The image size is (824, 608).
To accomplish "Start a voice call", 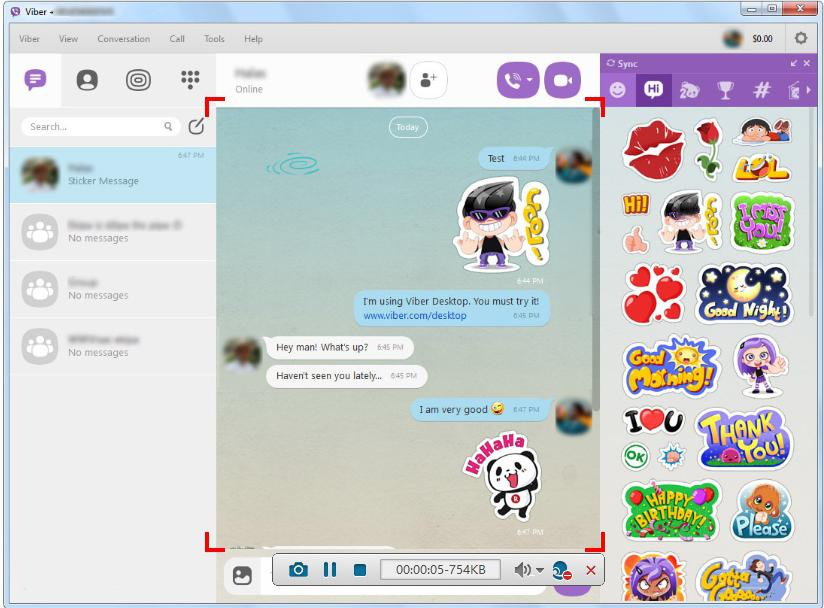I will tap(514, 80).
